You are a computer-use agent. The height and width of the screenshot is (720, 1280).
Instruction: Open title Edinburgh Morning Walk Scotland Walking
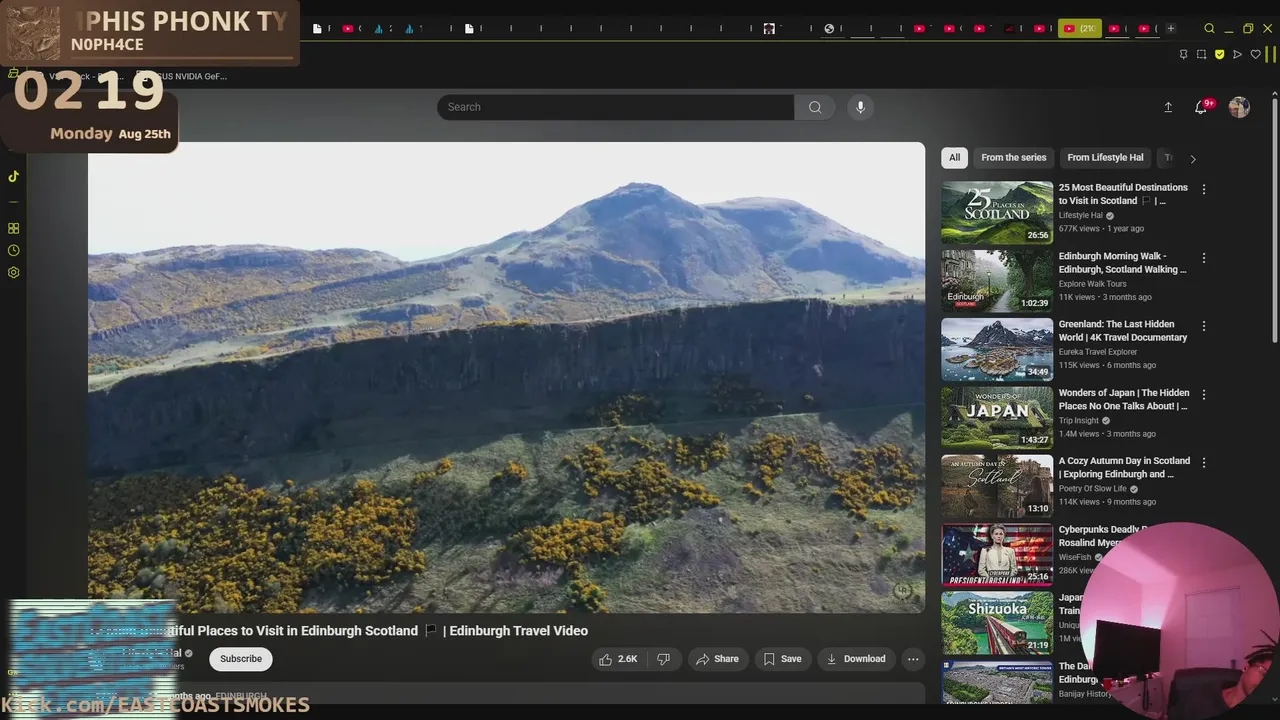1122,263
